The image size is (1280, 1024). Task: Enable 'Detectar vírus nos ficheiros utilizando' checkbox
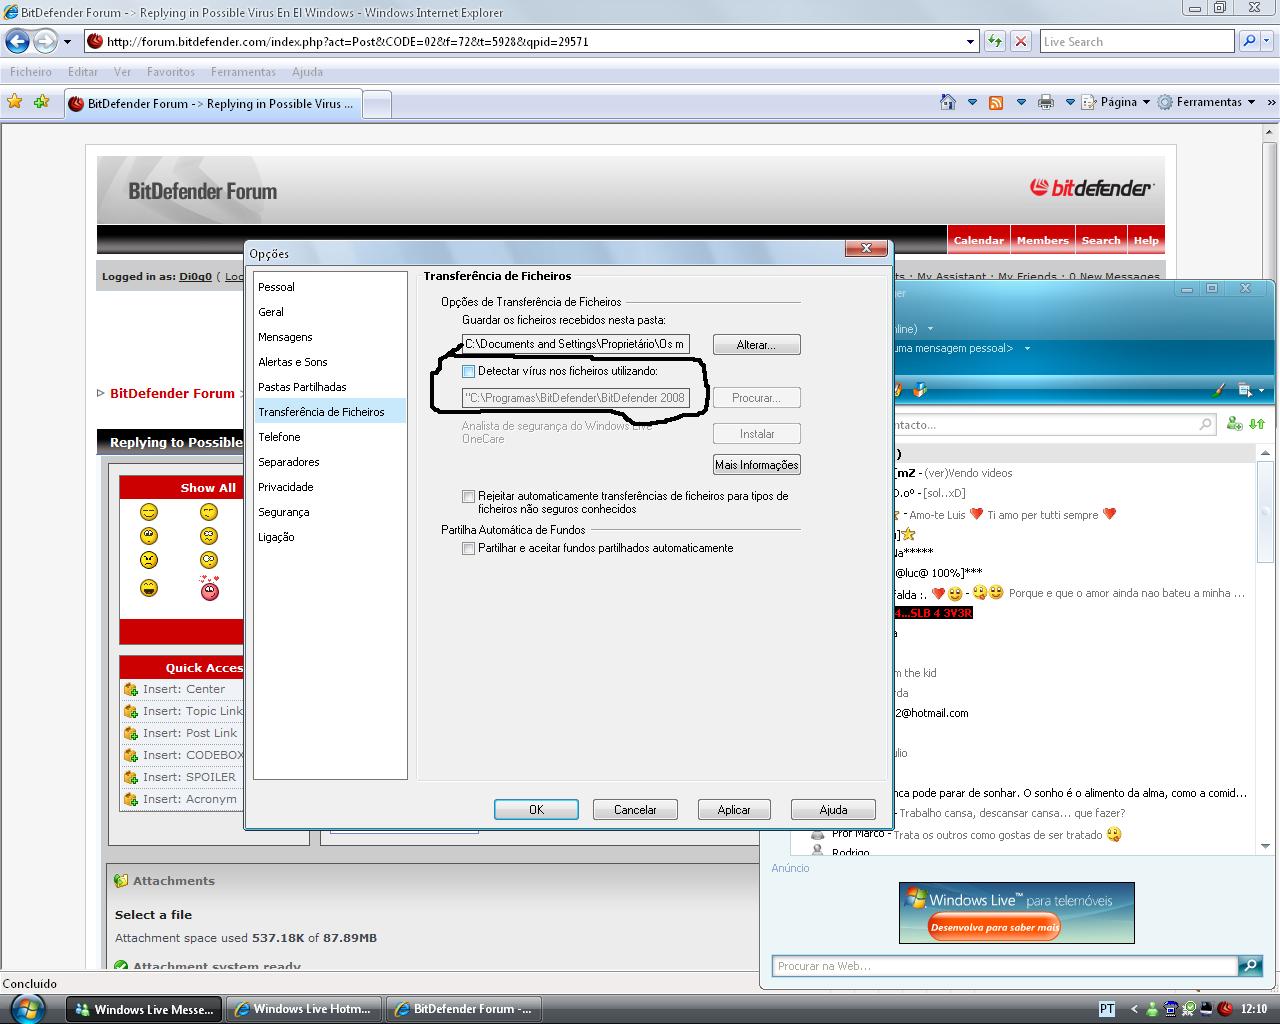(x=468, y=371)
